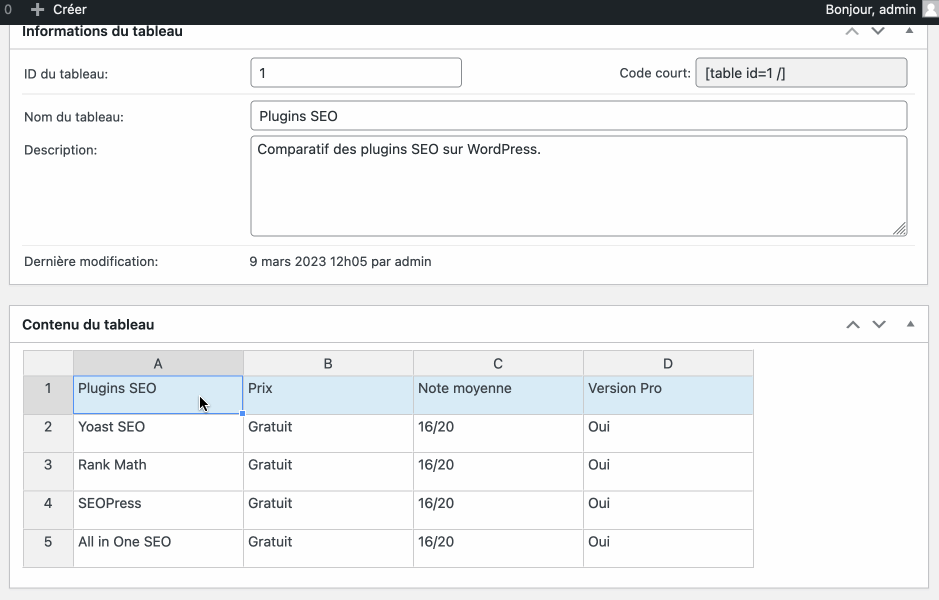Select '16/20' cell in Rank Math row

pos(498,471)
